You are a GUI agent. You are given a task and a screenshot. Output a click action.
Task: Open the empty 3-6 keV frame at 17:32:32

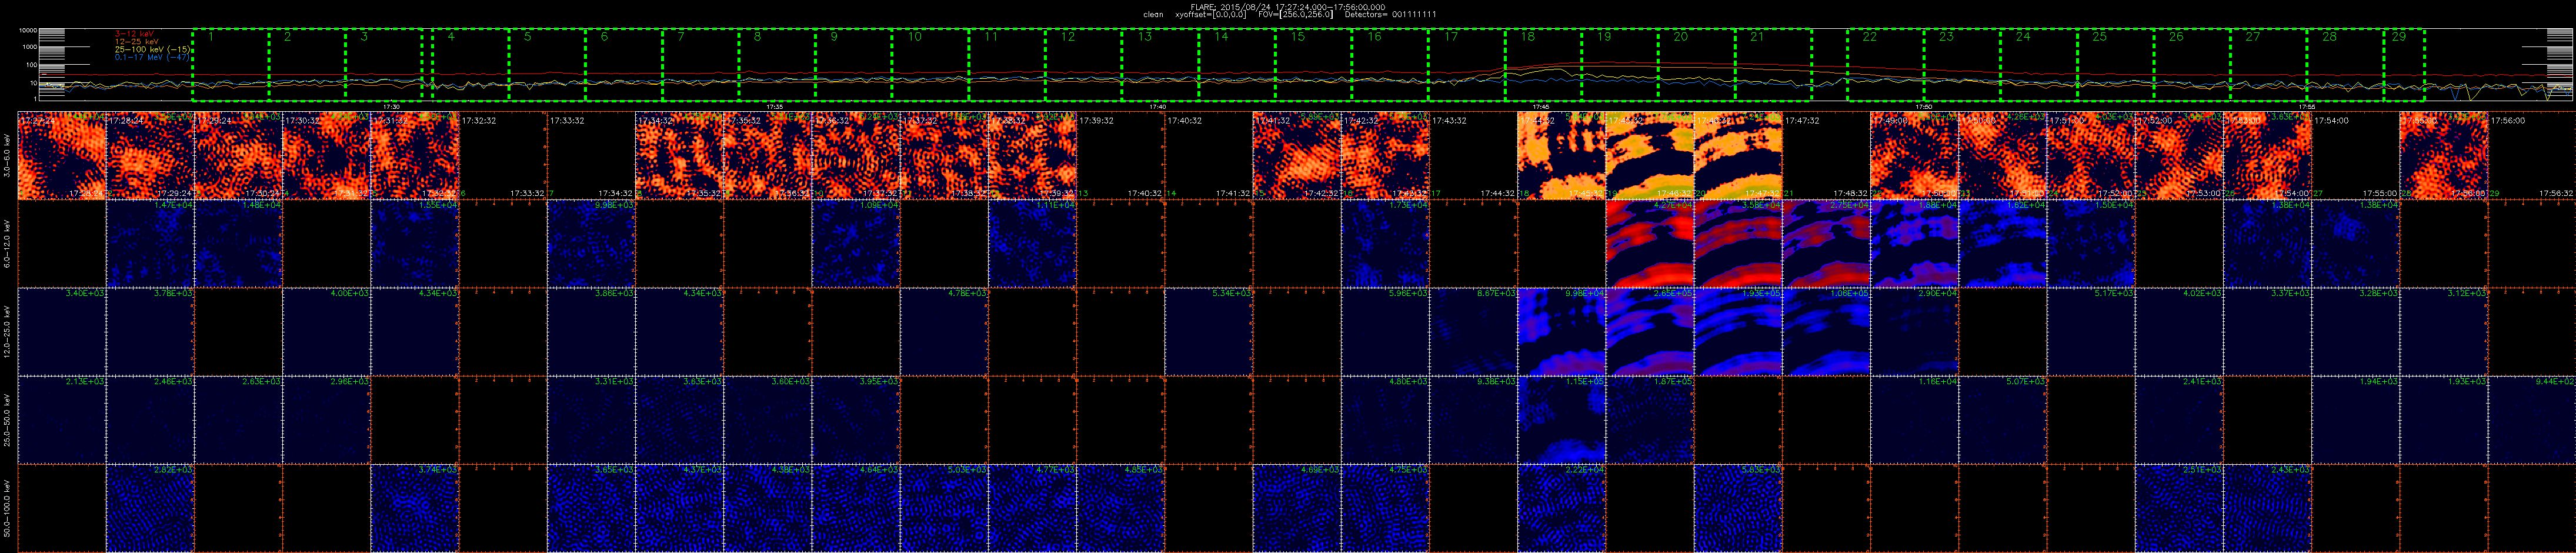pos(503,155)
